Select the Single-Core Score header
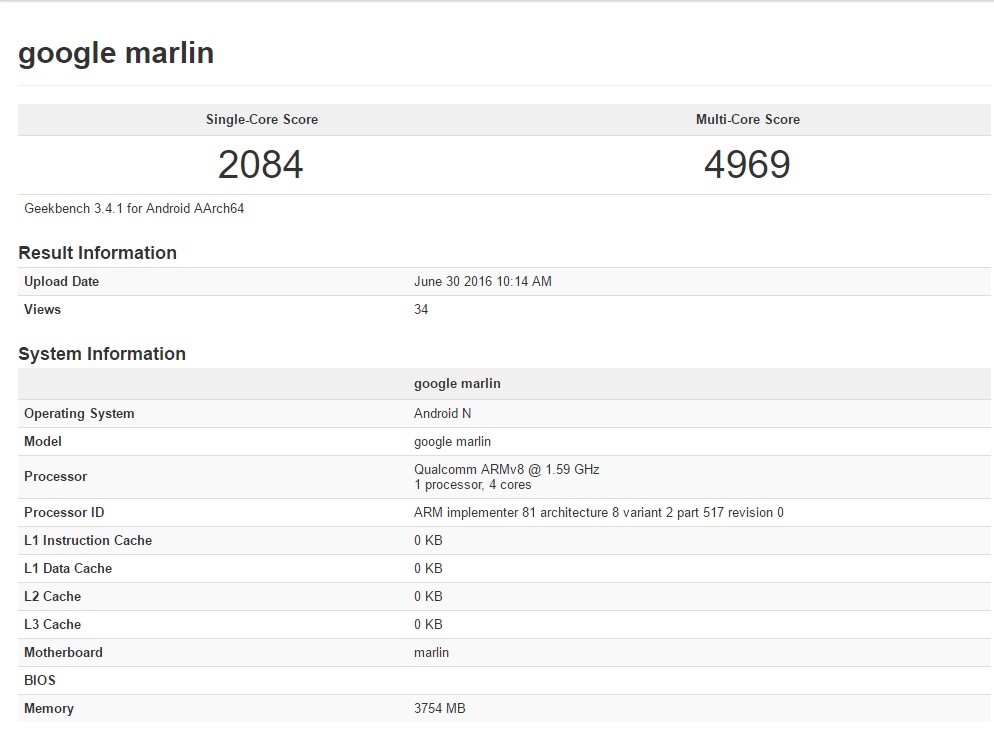 click(262, 119)
